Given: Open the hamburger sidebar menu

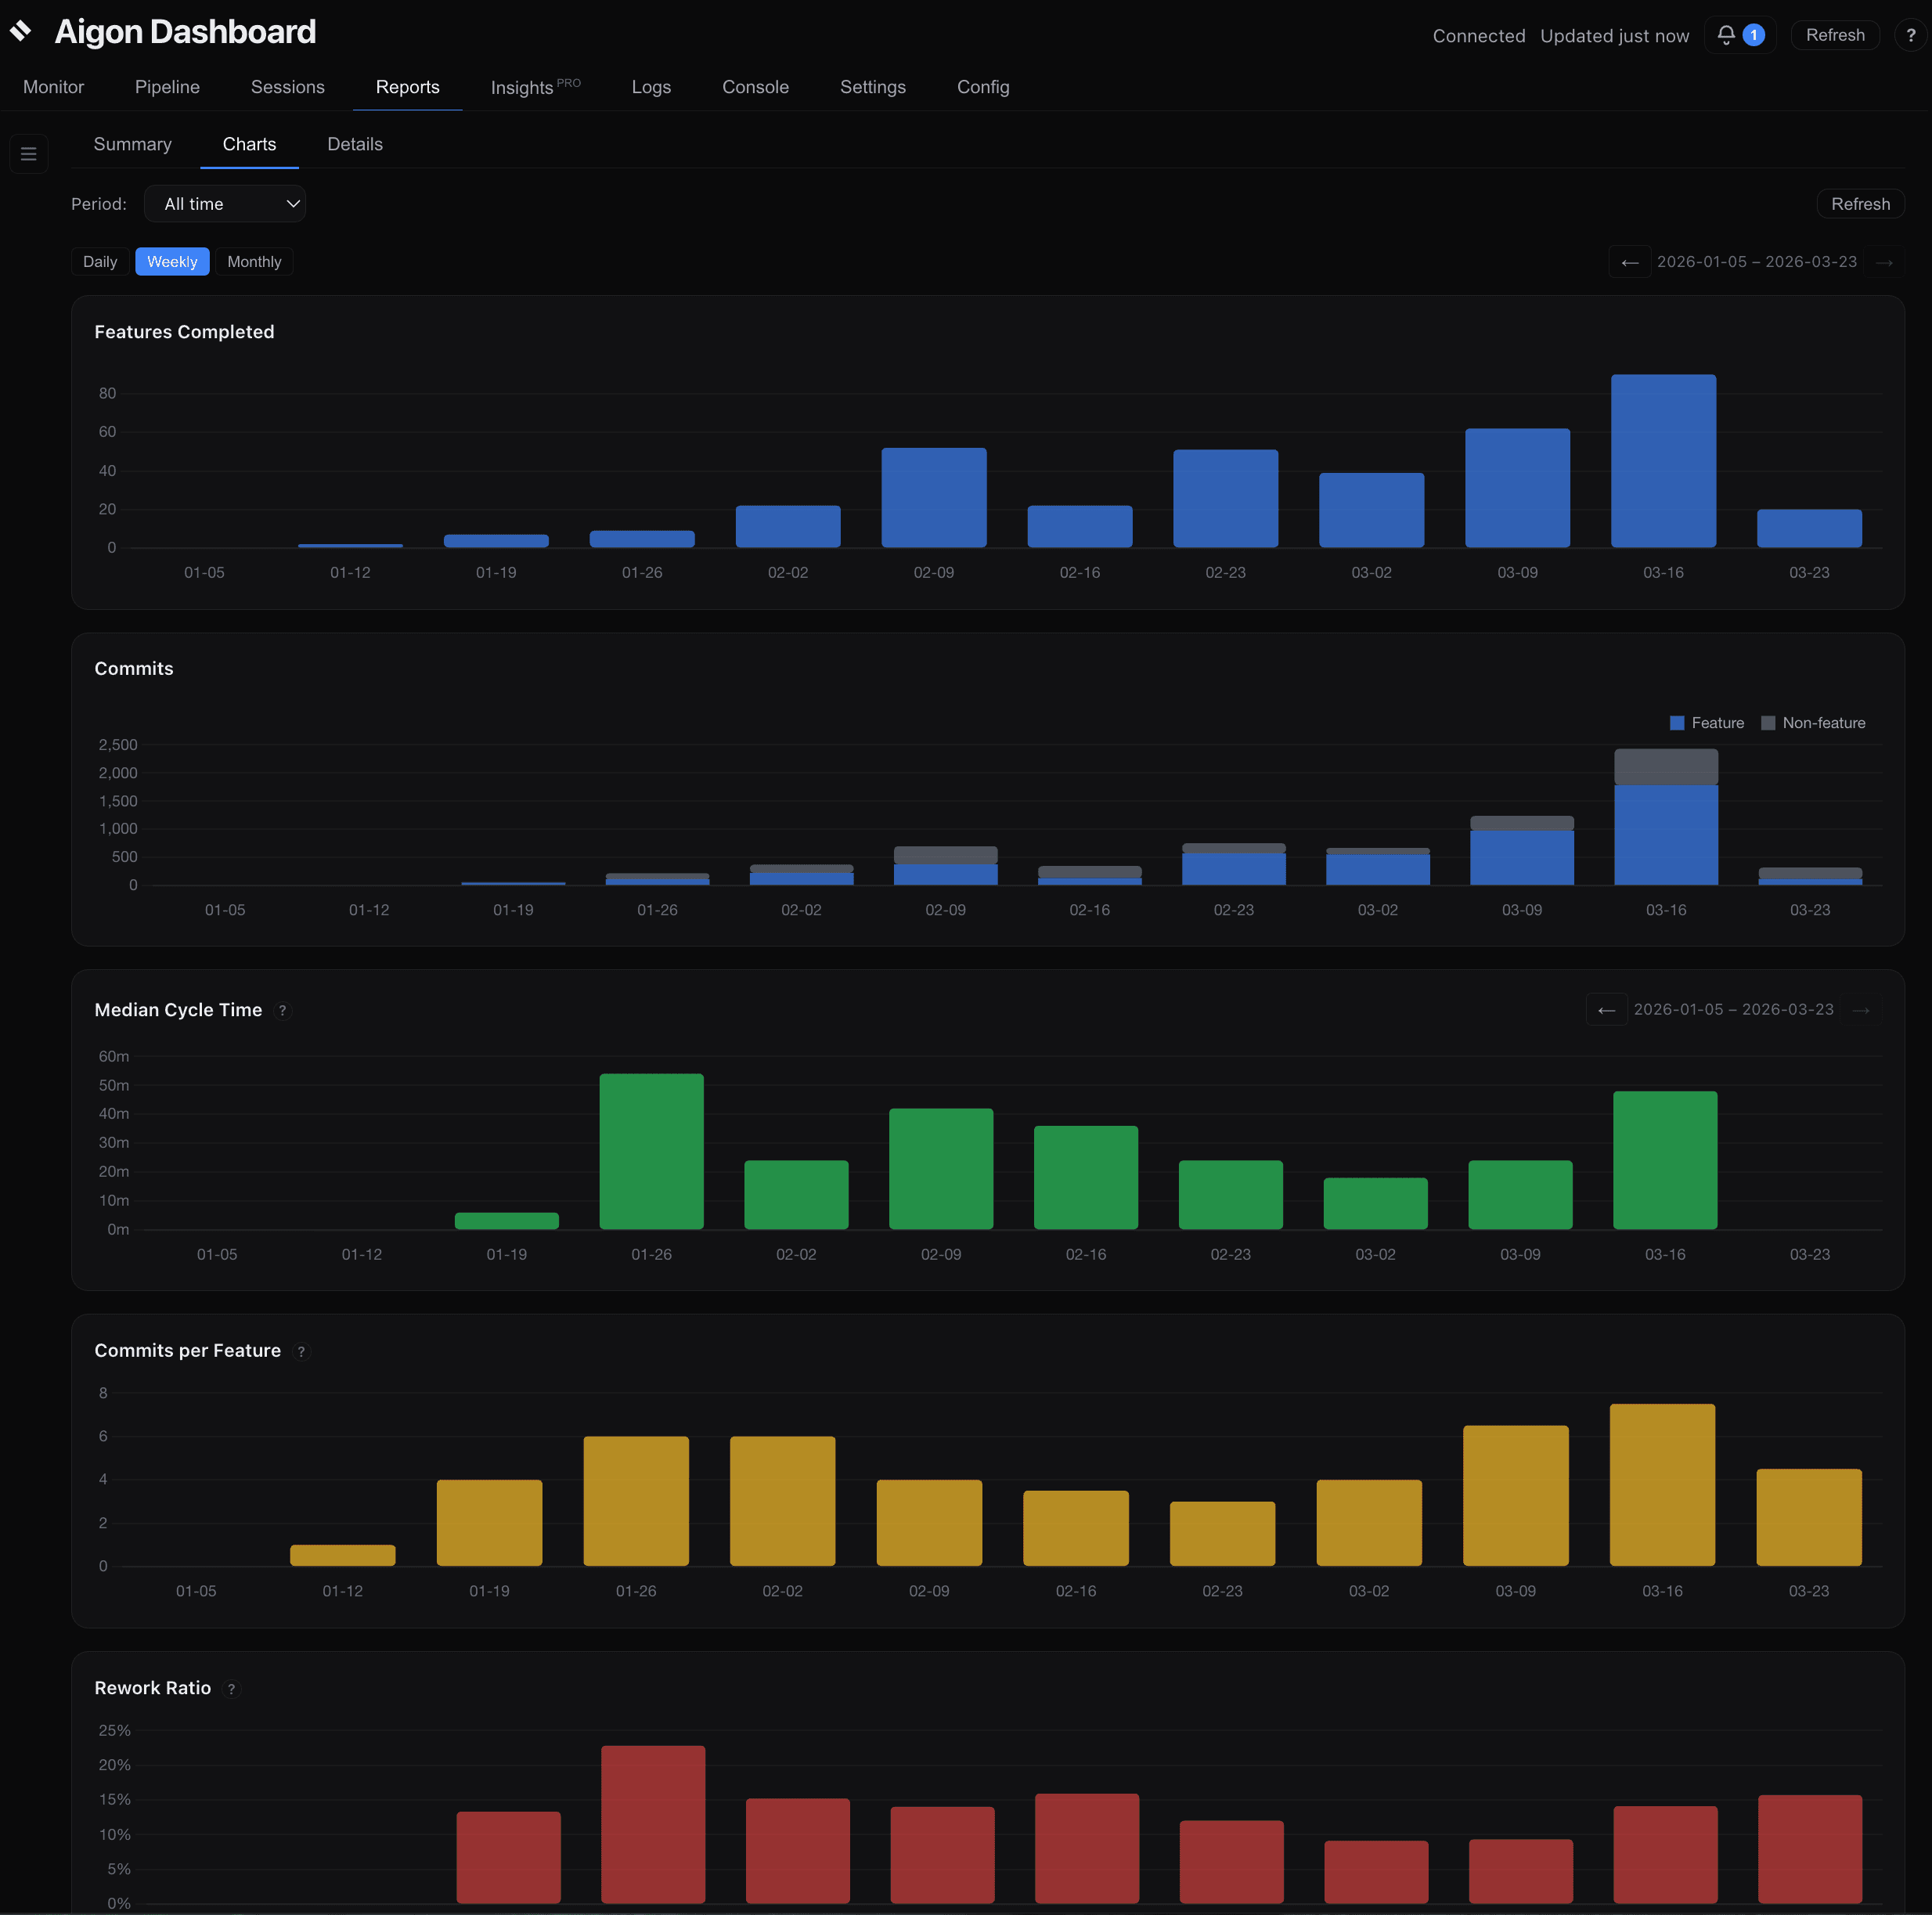Looking at the screenshot, I should tap(29, 153).
